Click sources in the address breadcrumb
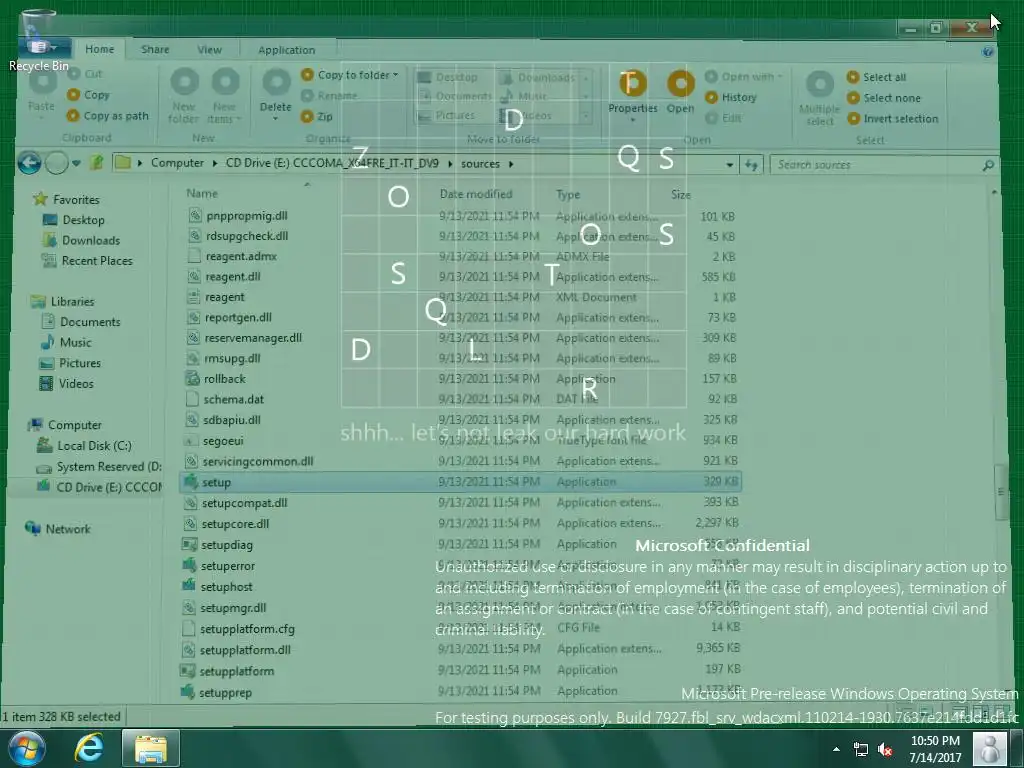The height and width of the screenshot is (768, 1024). pos(480,164)
